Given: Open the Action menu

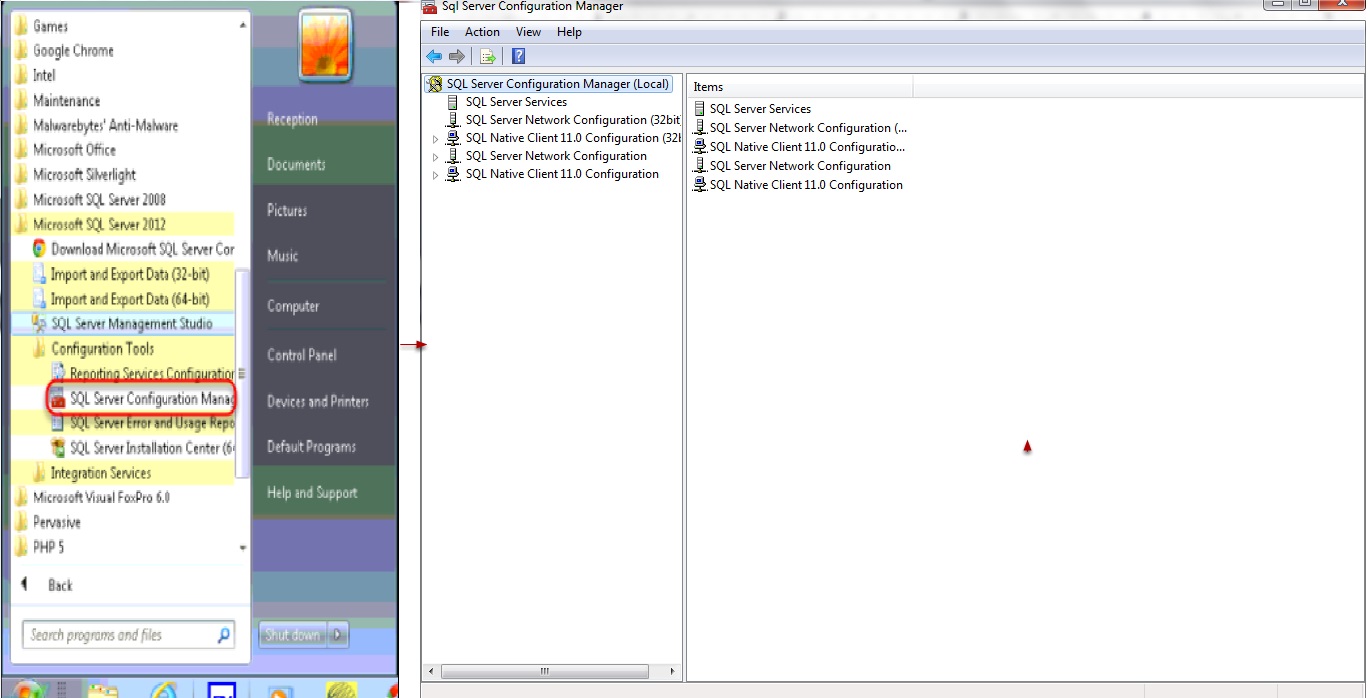Looking at the screenshot, I should tap(482, 32).
